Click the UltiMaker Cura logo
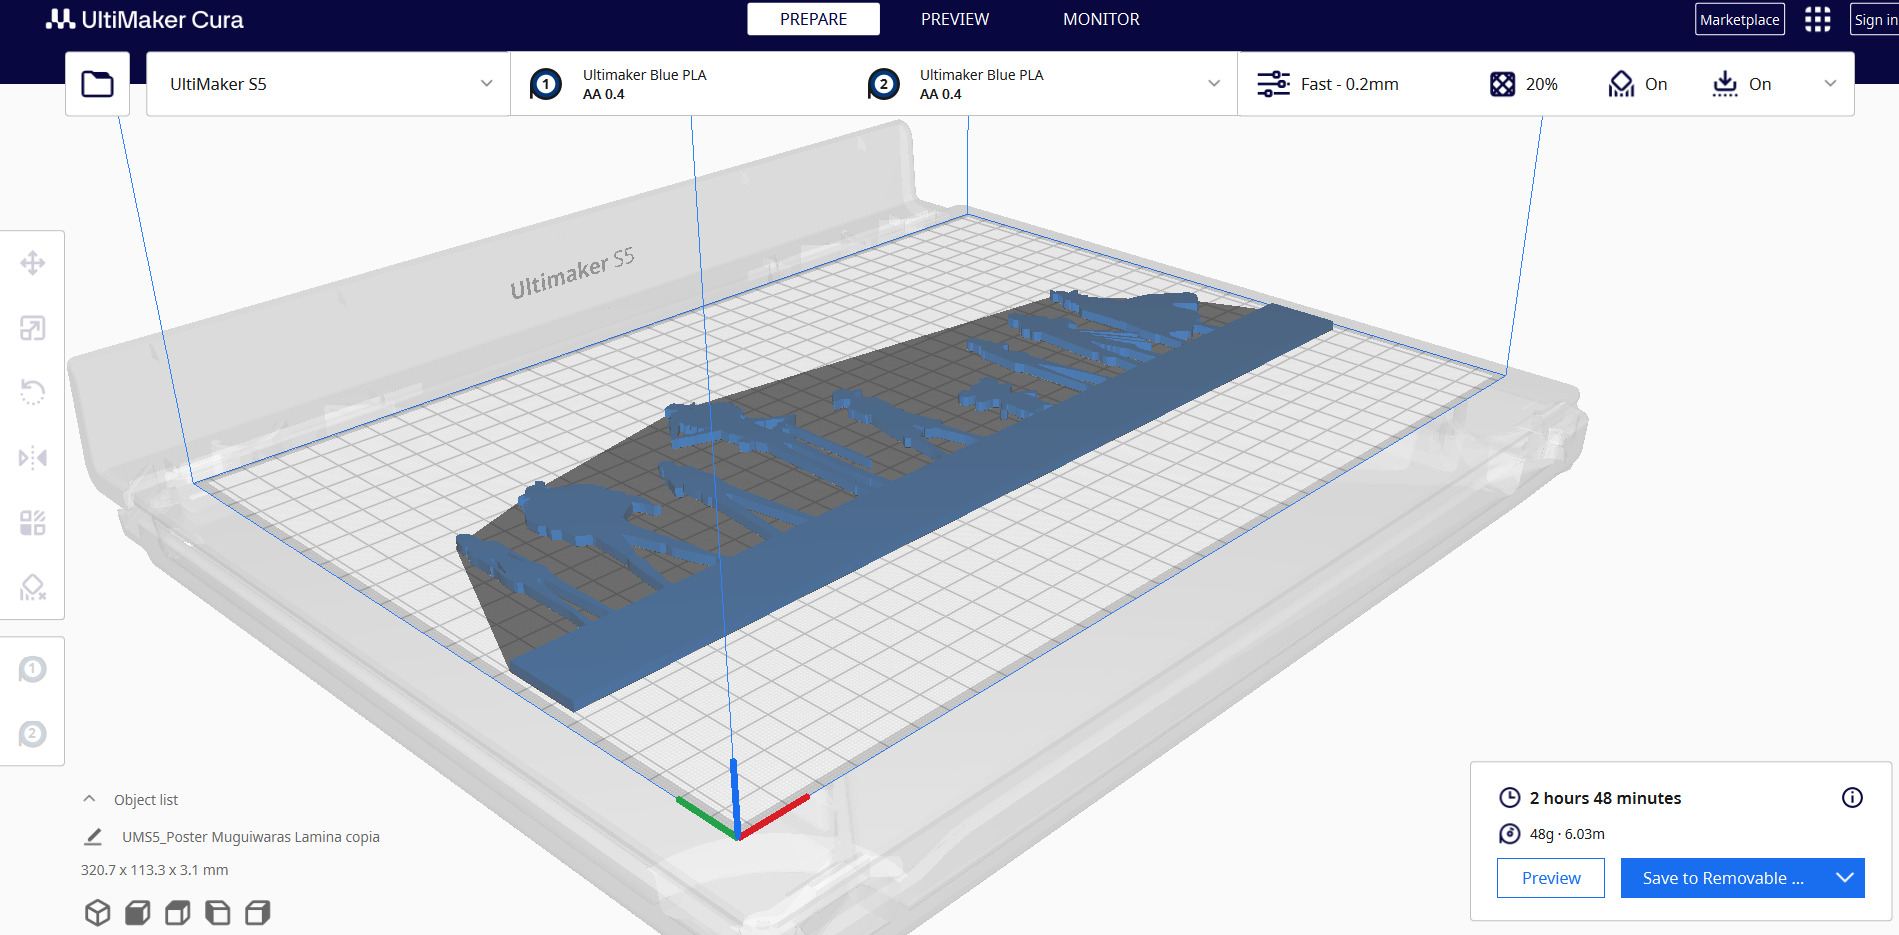 145,19
